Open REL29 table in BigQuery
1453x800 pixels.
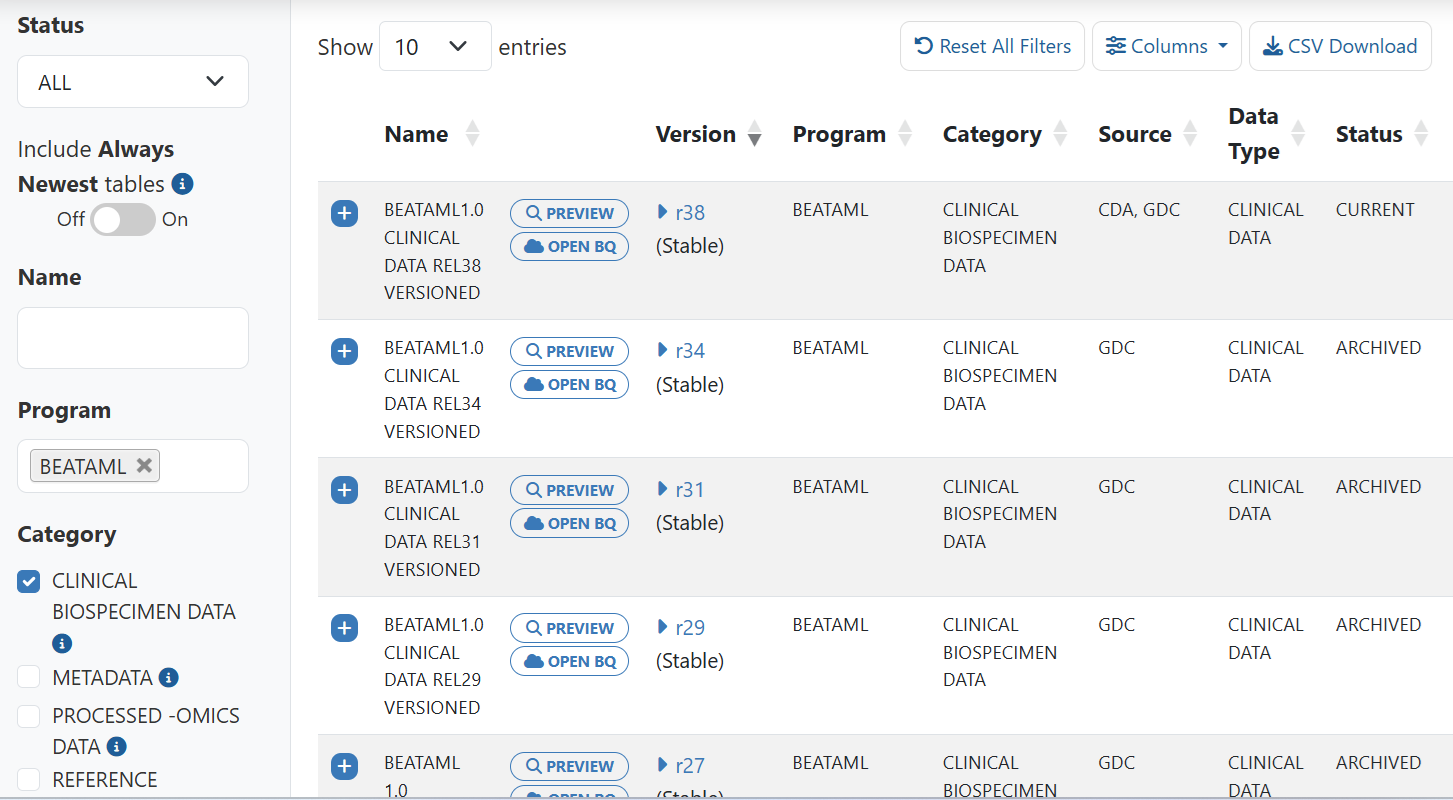[569, 661]
